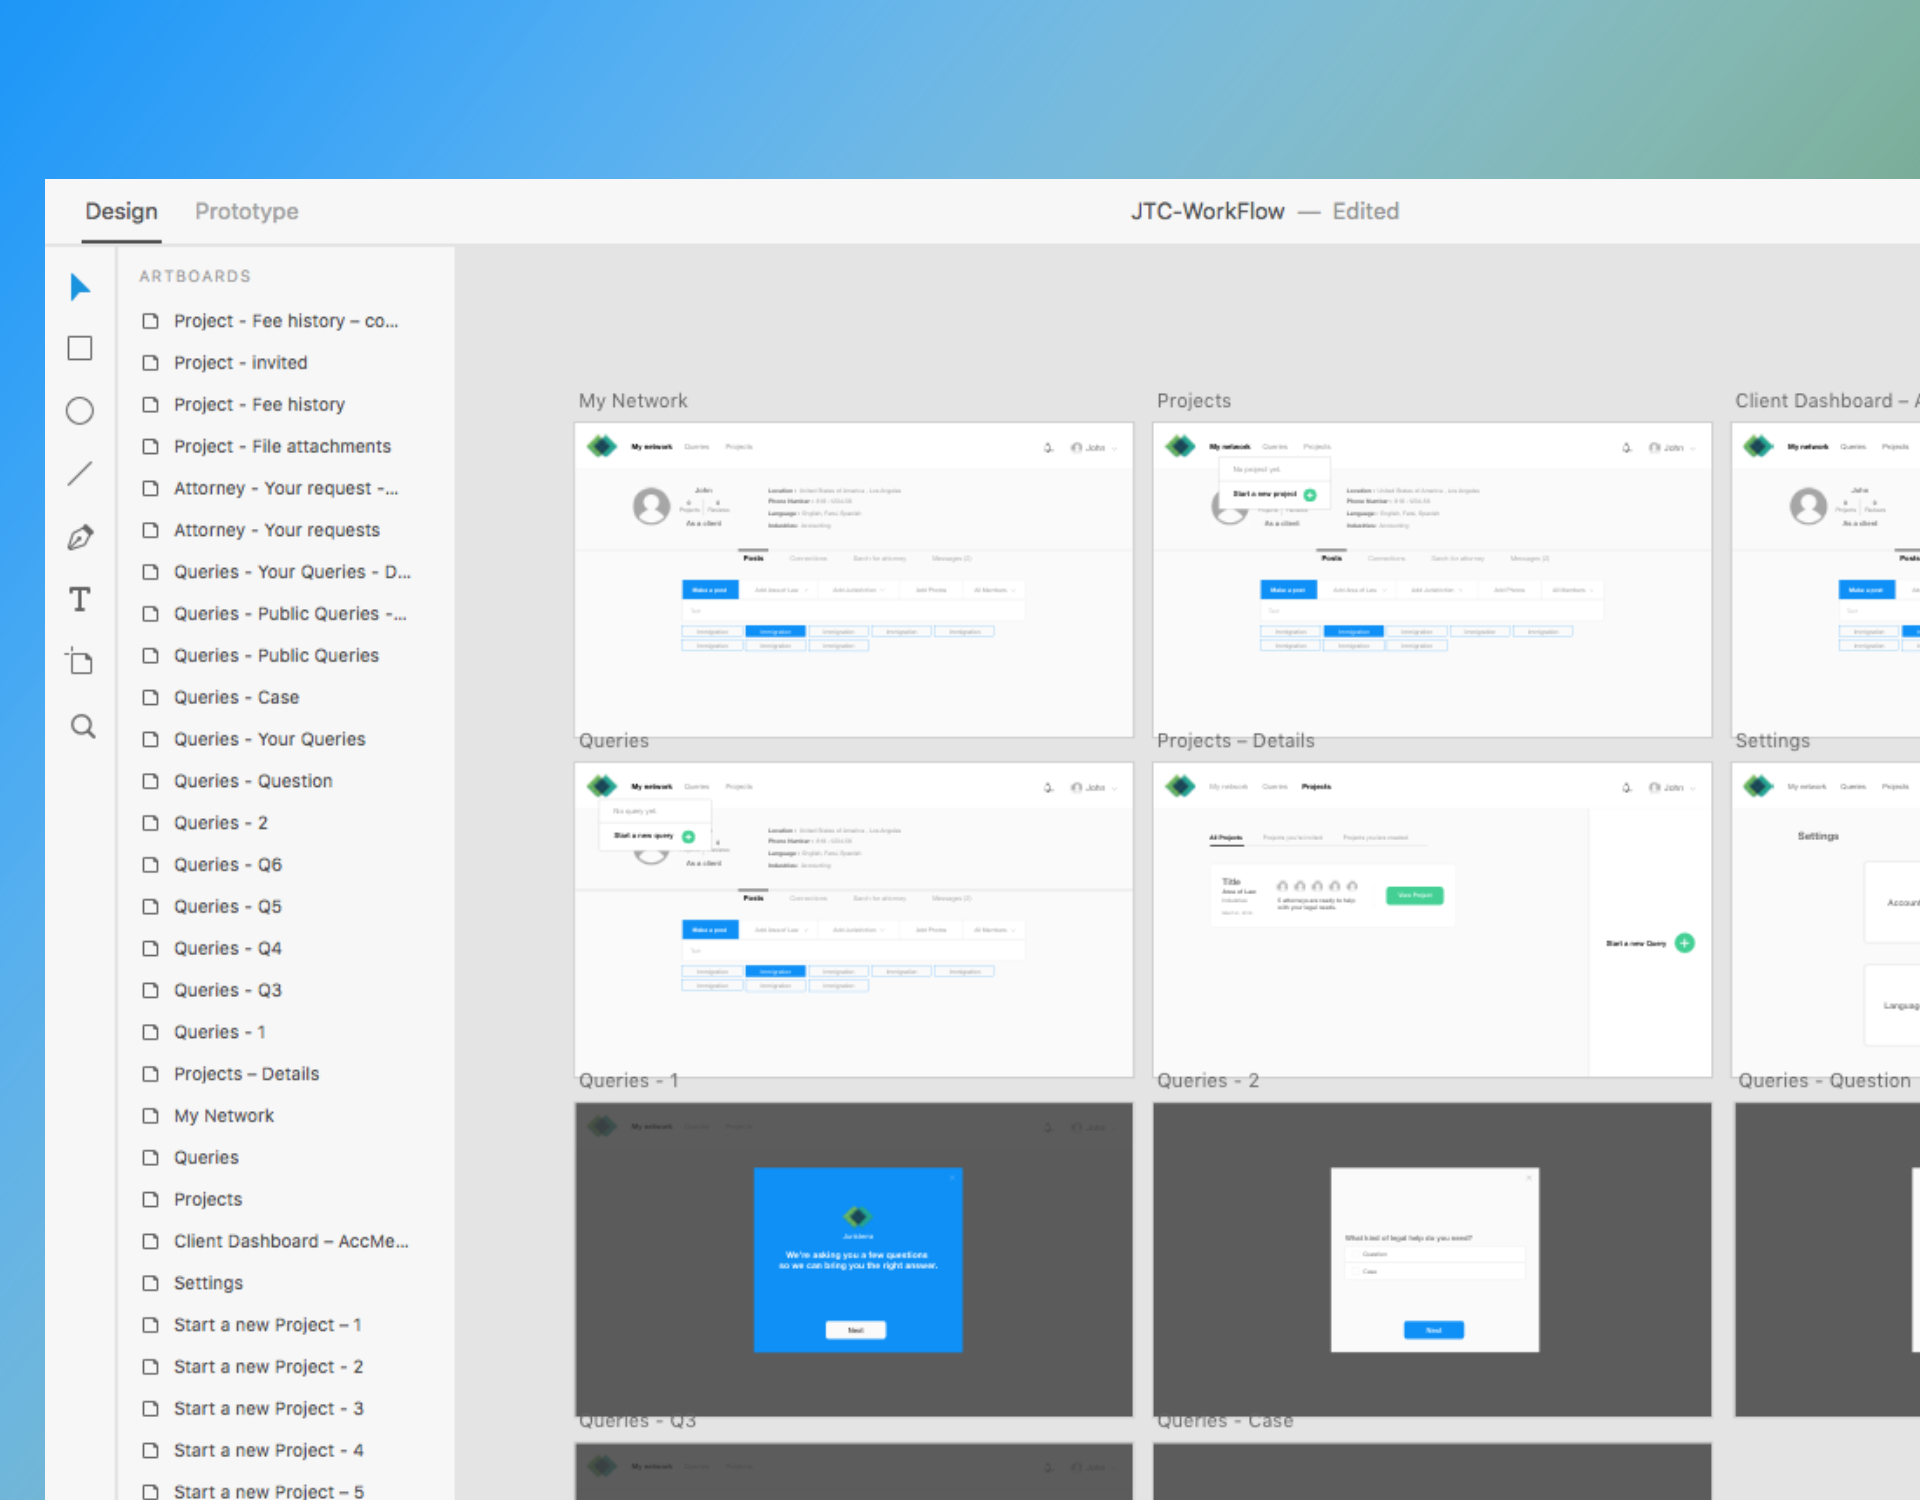The width and height of the screenshot is (1920, 1500).
Task: Open the Queries - 1 blue dialog artboard
Action: point(854,1260)
